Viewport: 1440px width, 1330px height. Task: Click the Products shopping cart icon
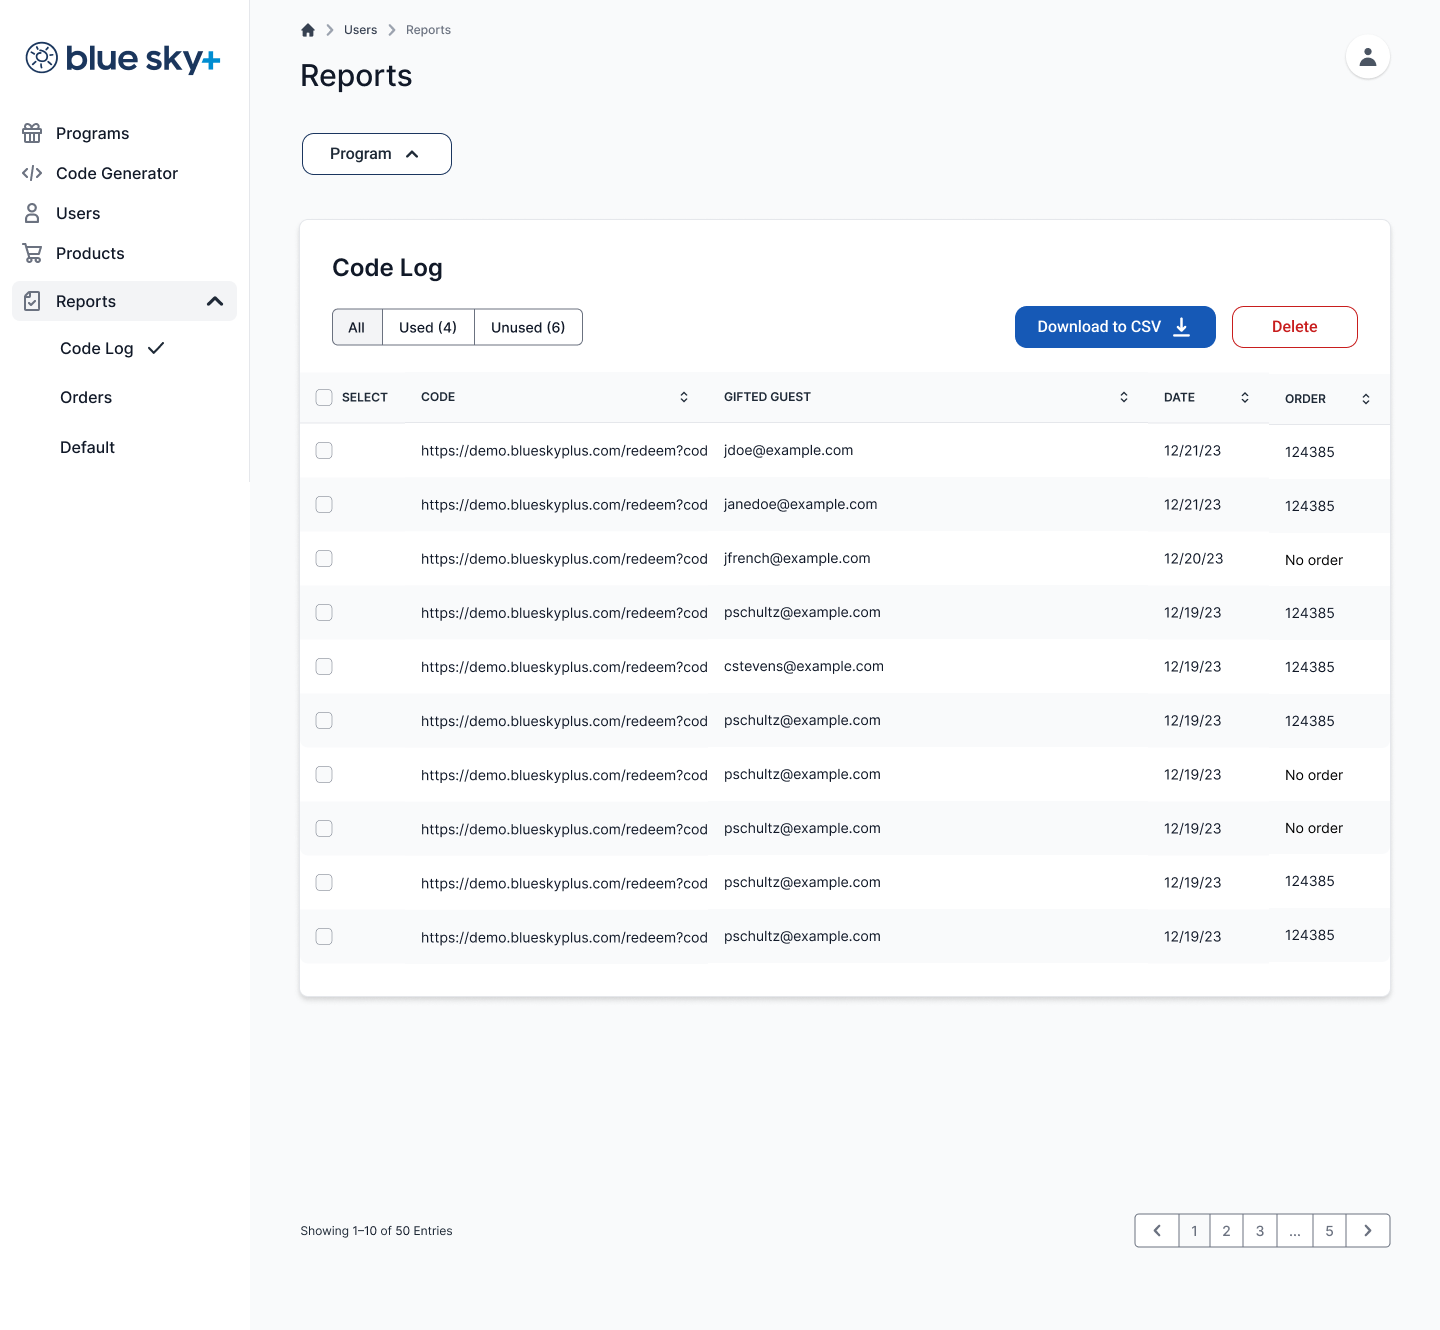pos(32,253)
